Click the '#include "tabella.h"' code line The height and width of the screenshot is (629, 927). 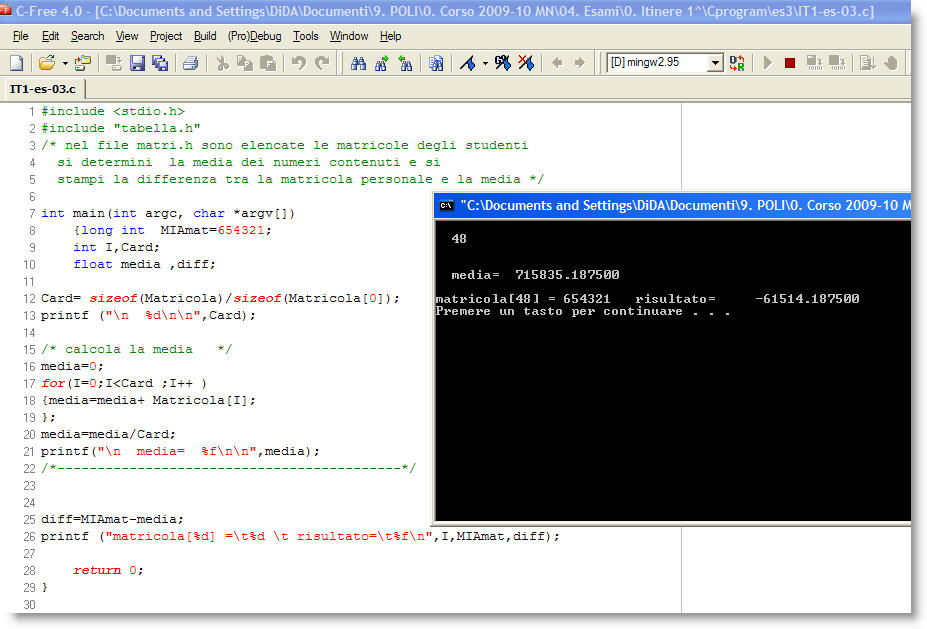click(121, 128)
